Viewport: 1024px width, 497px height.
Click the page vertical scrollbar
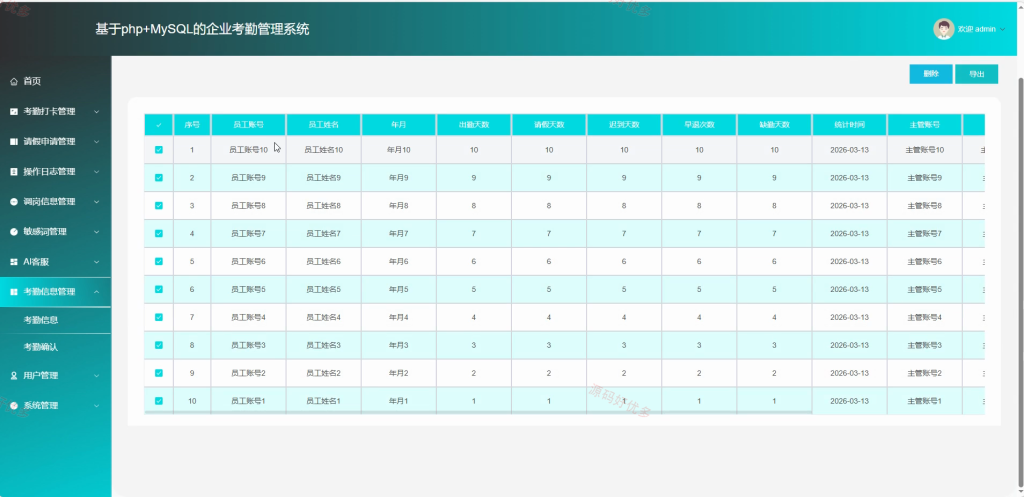point(1020,281)
